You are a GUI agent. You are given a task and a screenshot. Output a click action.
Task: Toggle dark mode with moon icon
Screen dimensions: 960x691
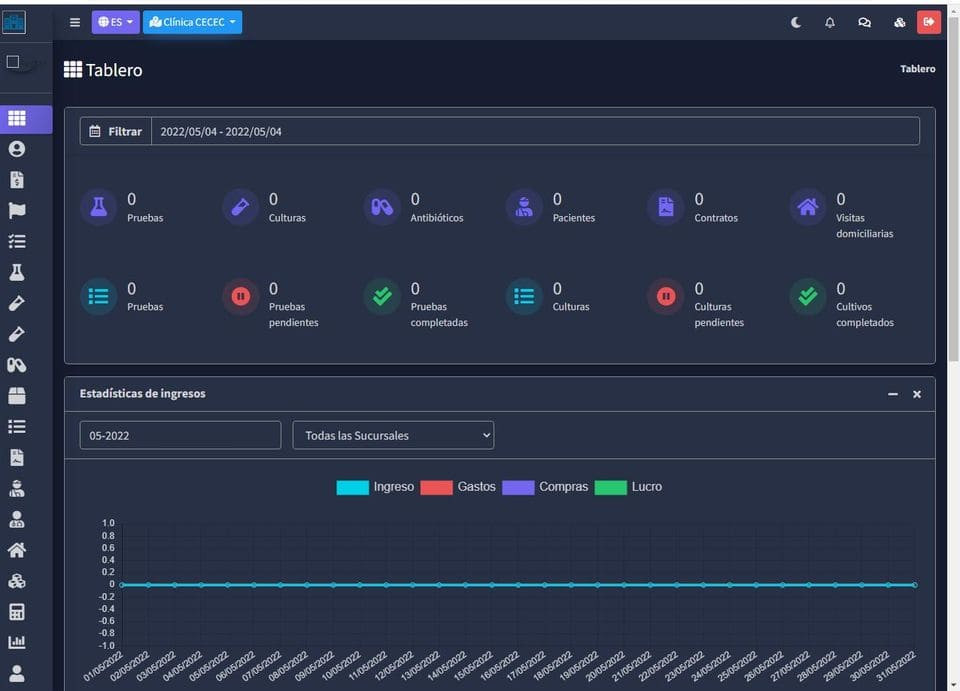(796, 22)
